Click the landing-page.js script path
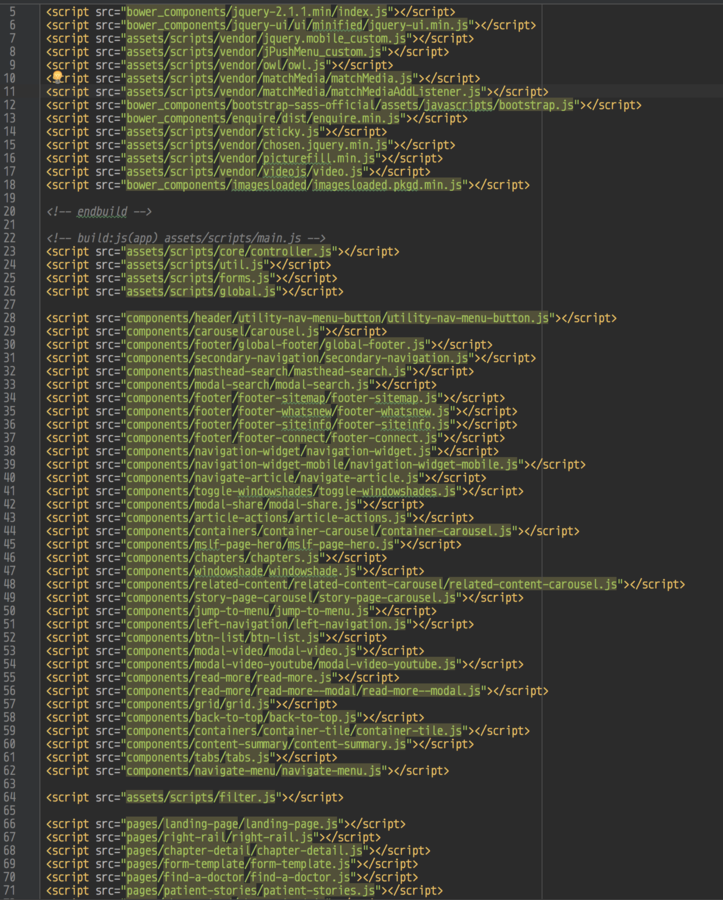Image resolution: width=723 pixels, height=900 pixels. 232,824
